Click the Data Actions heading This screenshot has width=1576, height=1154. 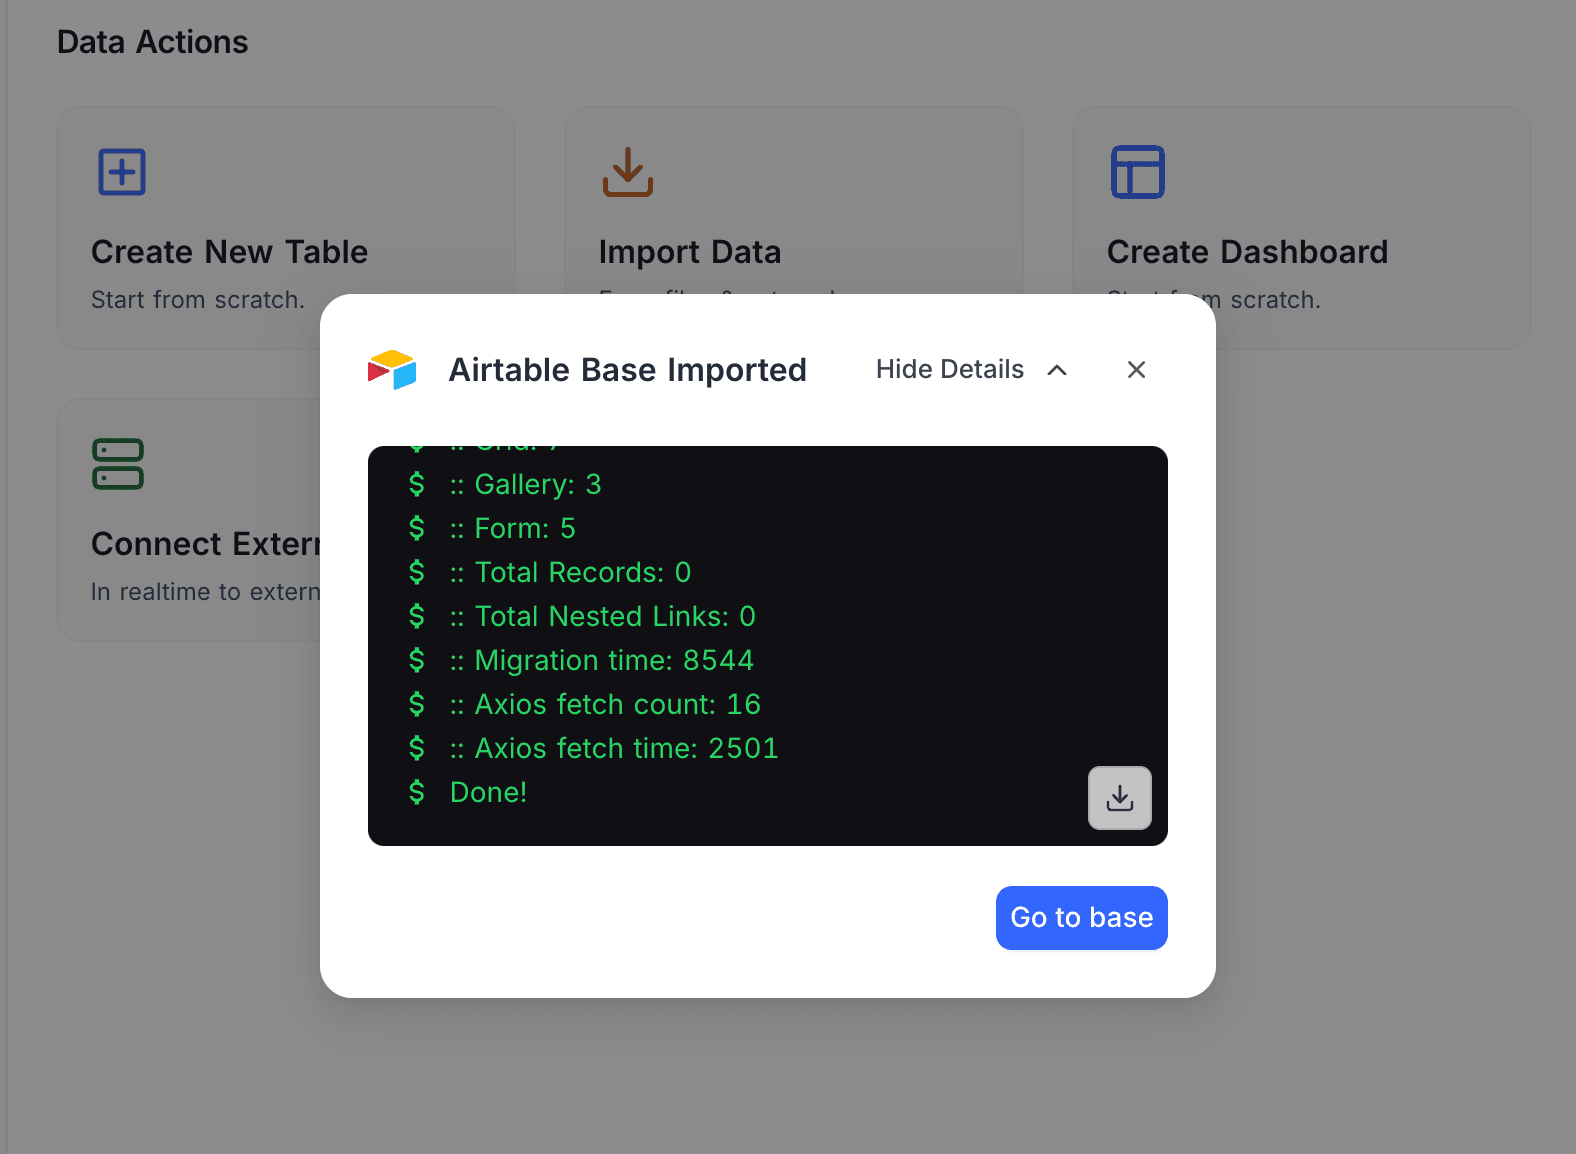click(152, 42)
